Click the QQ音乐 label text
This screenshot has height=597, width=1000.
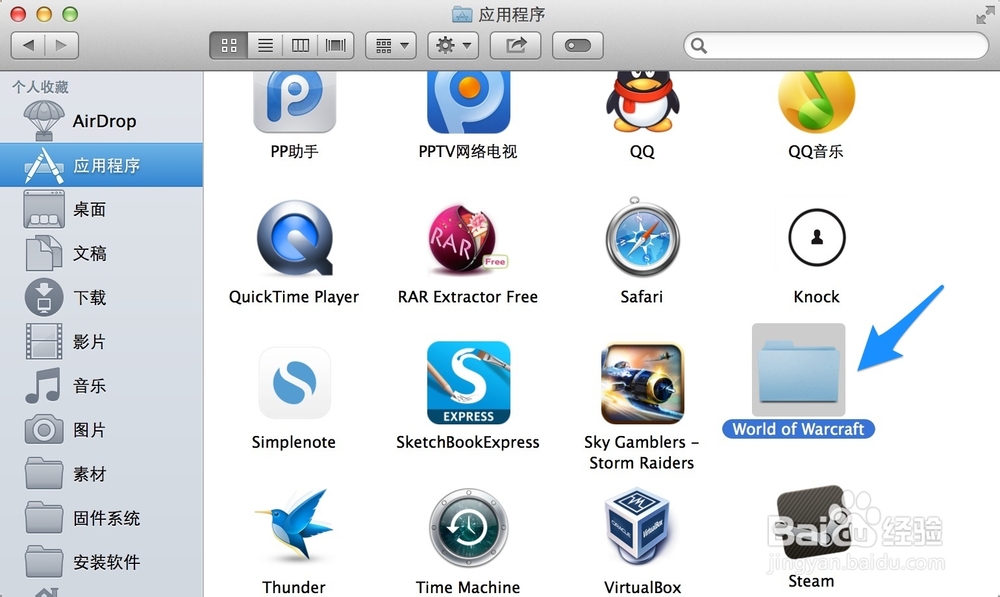point(816,152)
